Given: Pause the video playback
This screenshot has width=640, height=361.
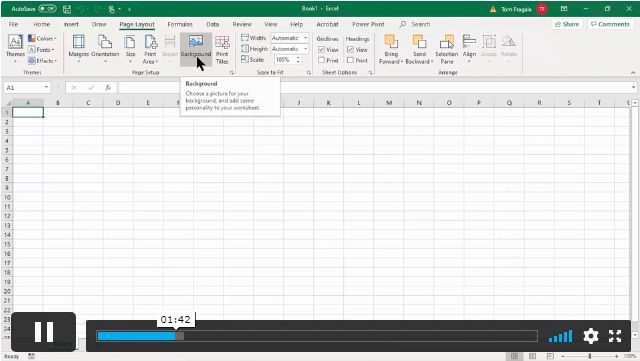Looking at the screenshot, I should [44, 332].
